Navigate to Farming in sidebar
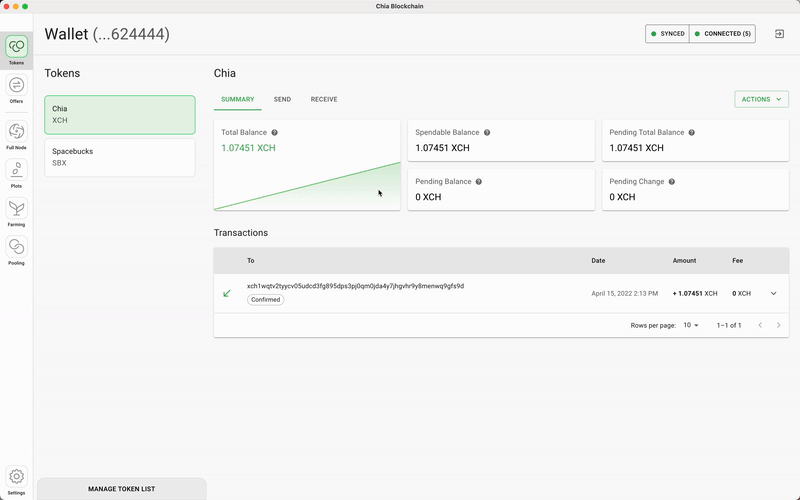This screenshot has height=500, width=800. (16, 209)
